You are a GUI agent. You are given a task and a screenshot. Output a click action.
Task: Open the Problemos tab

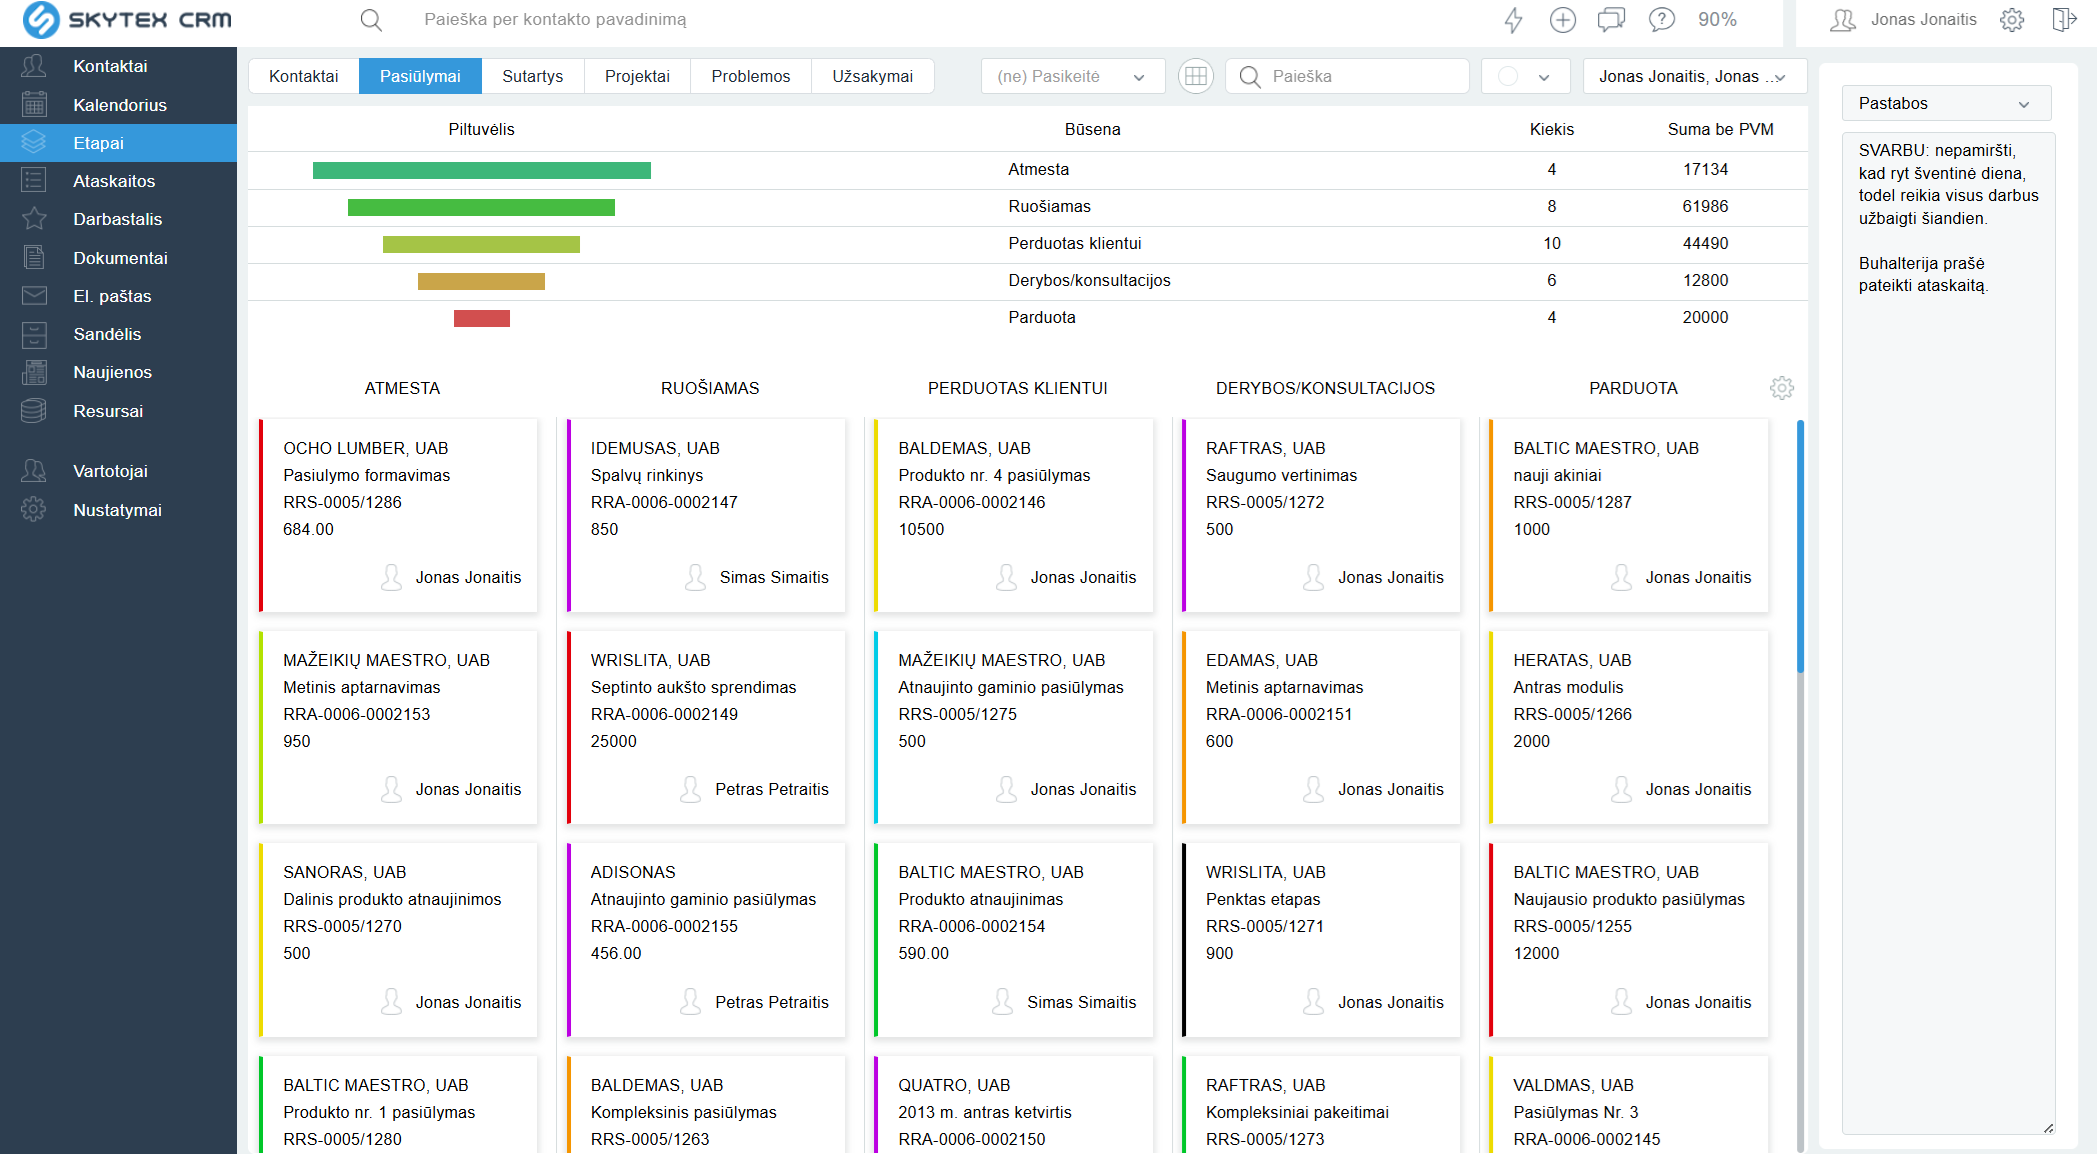click(x=751, y=76)
